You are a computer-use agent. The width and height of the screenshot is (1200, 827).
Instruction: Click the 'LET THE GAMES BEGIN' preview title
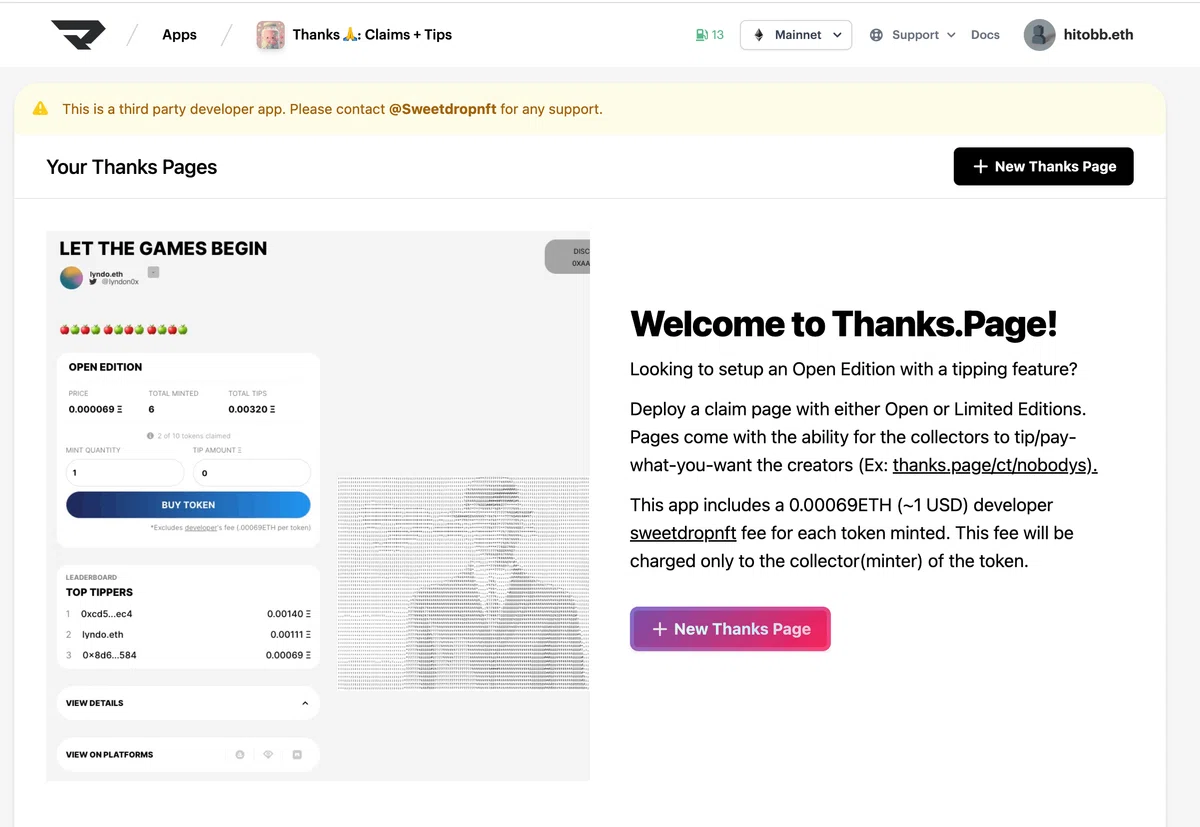[163, 249]
